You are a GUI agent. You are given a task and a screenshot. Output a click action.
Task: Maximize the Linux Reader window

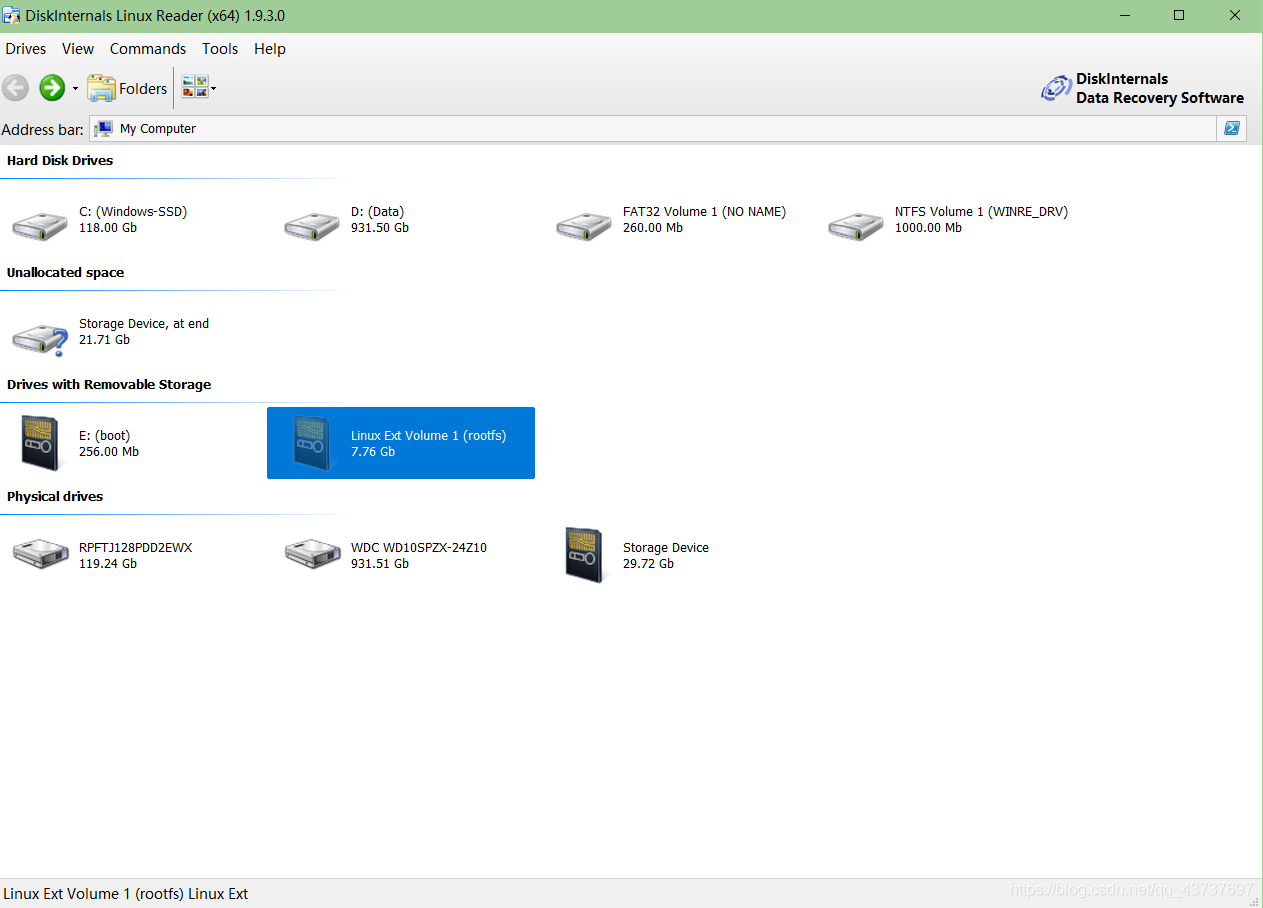[1179, 15]
